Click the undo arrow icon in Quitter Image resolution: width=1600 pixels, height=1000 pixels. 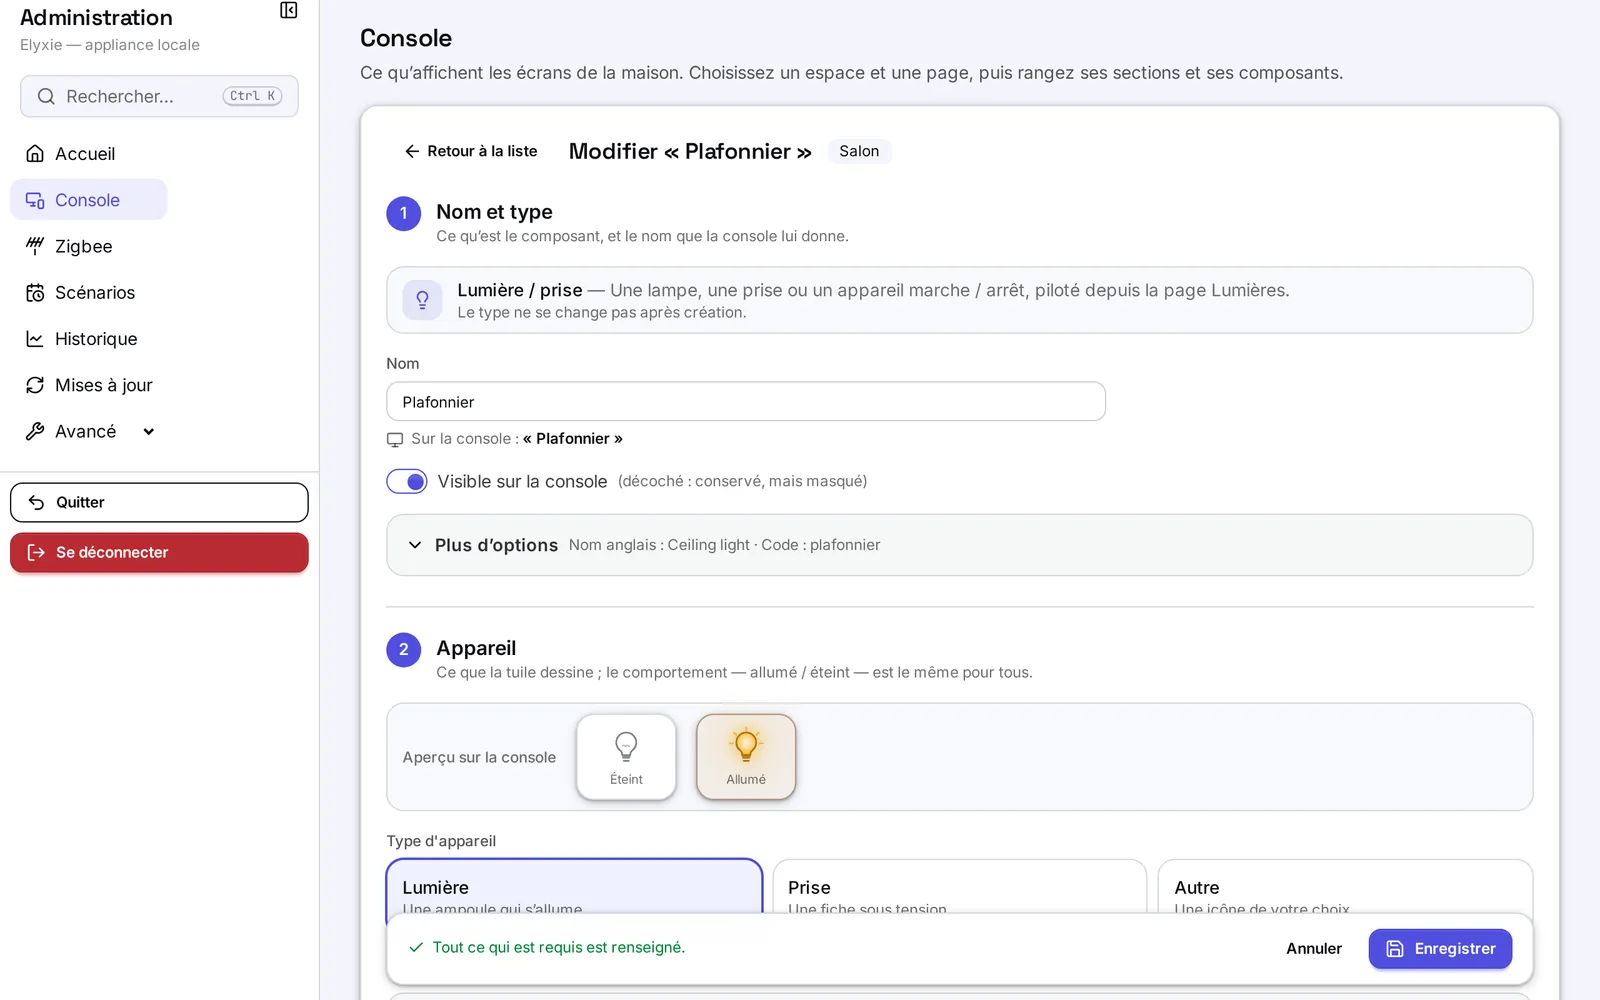(36, 503)
